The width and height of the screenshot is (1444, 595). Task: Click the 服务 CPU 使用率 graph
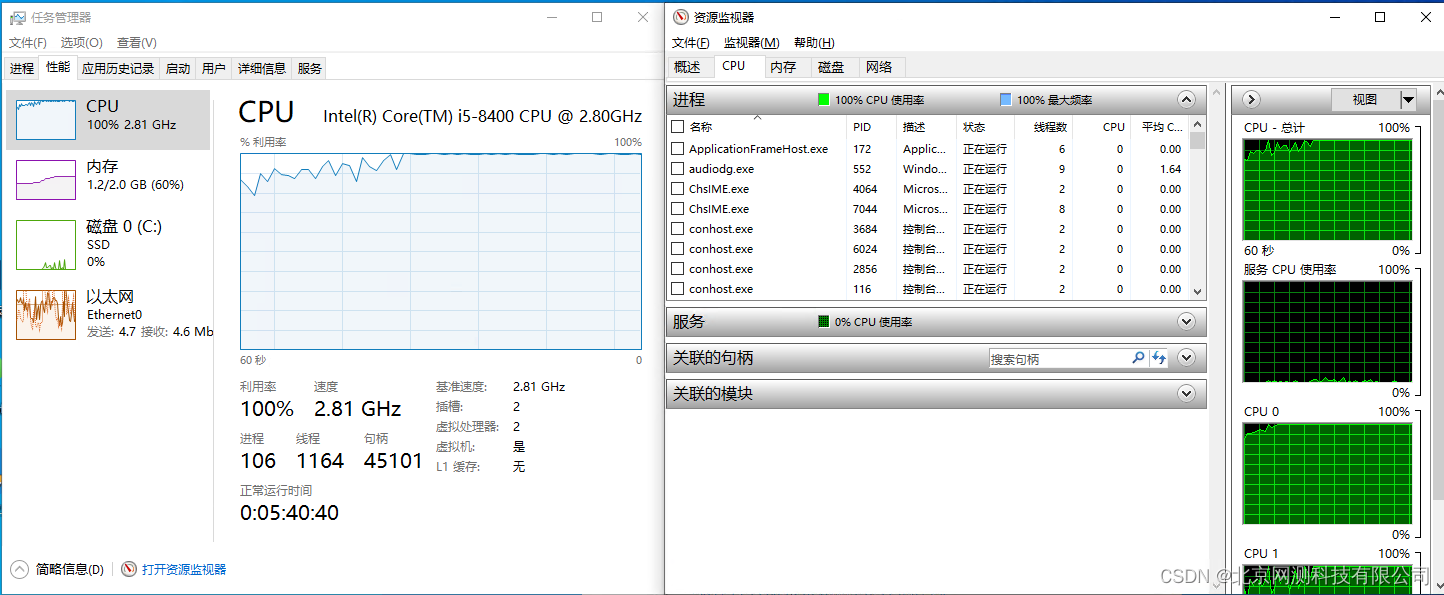click(x=1327, y=332)
